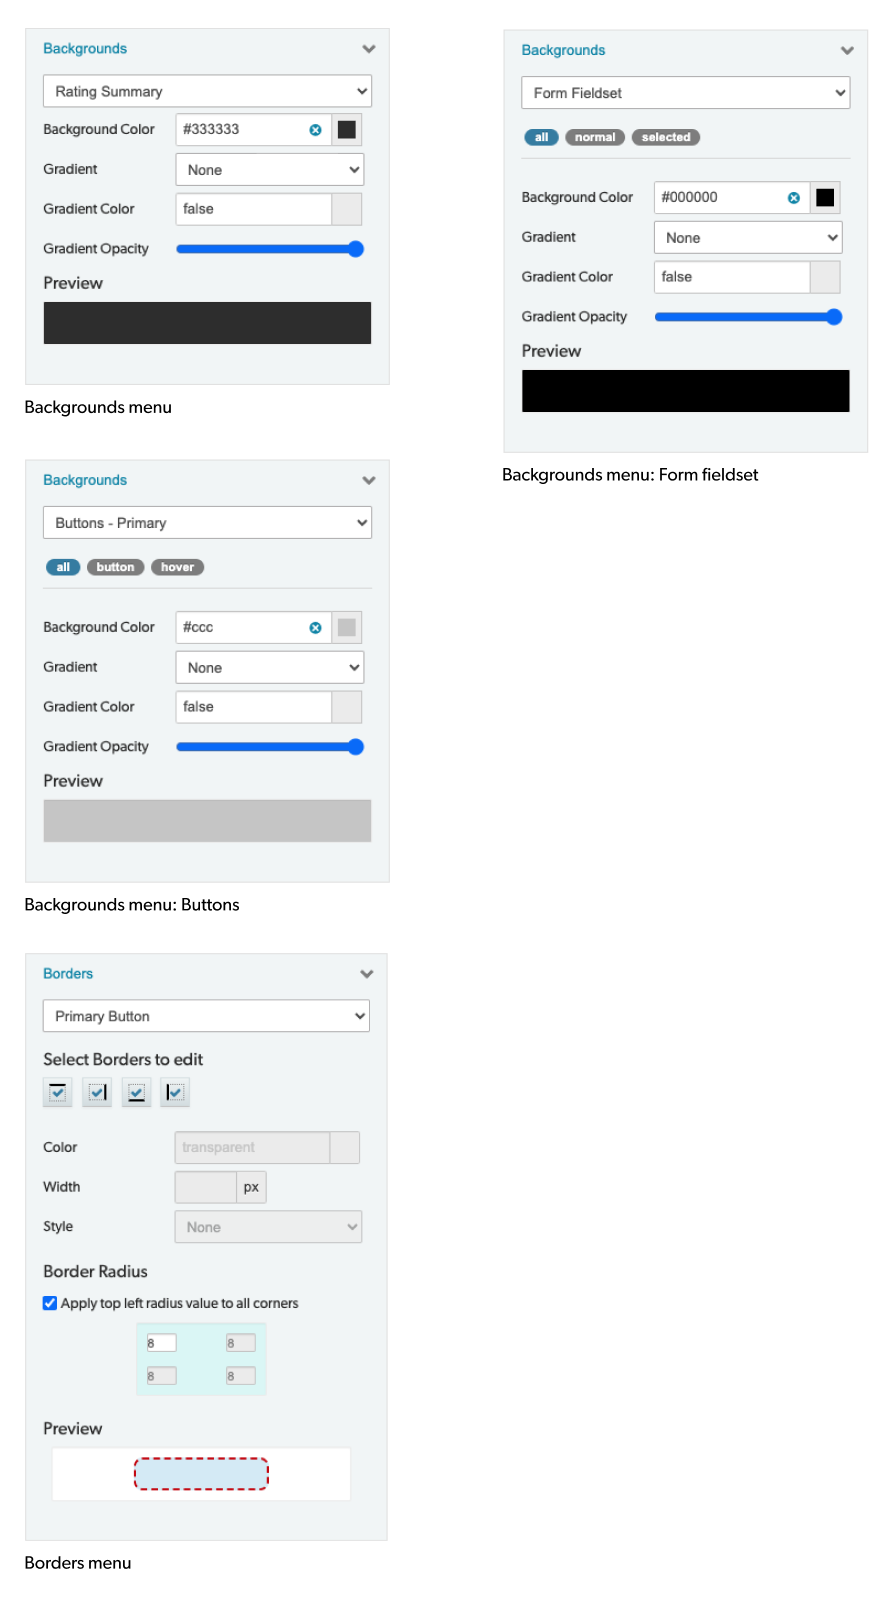Open the Form Fieldset dropdown
Image resolution: width=891 pixels, height=1599 pixels.
point(685,93)
